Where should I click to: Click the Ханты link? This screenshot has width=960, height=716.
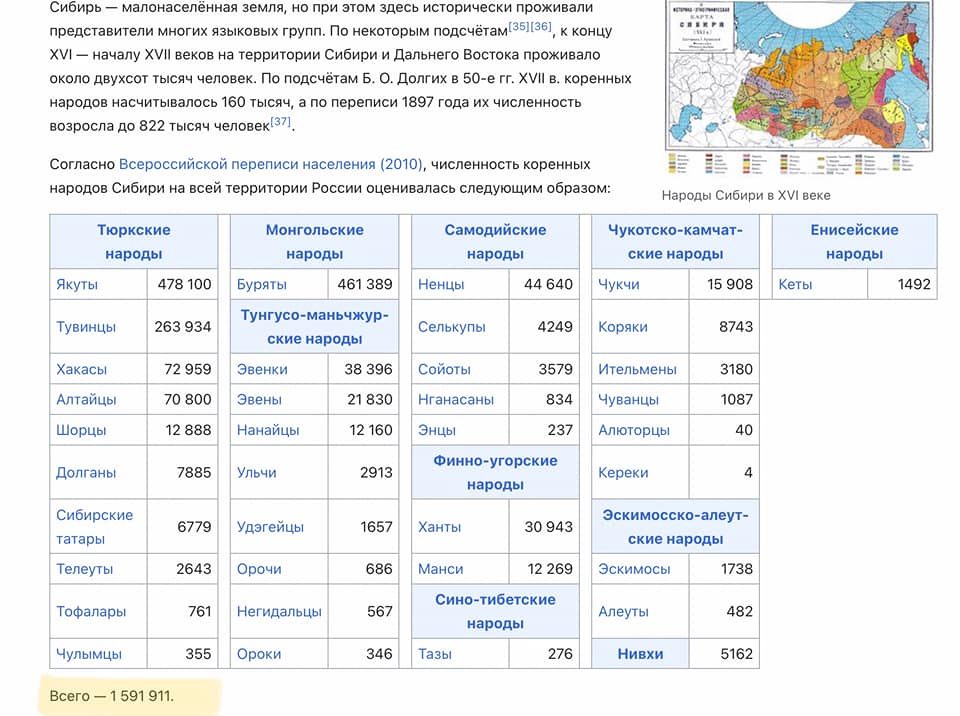(x=440, y=527)
